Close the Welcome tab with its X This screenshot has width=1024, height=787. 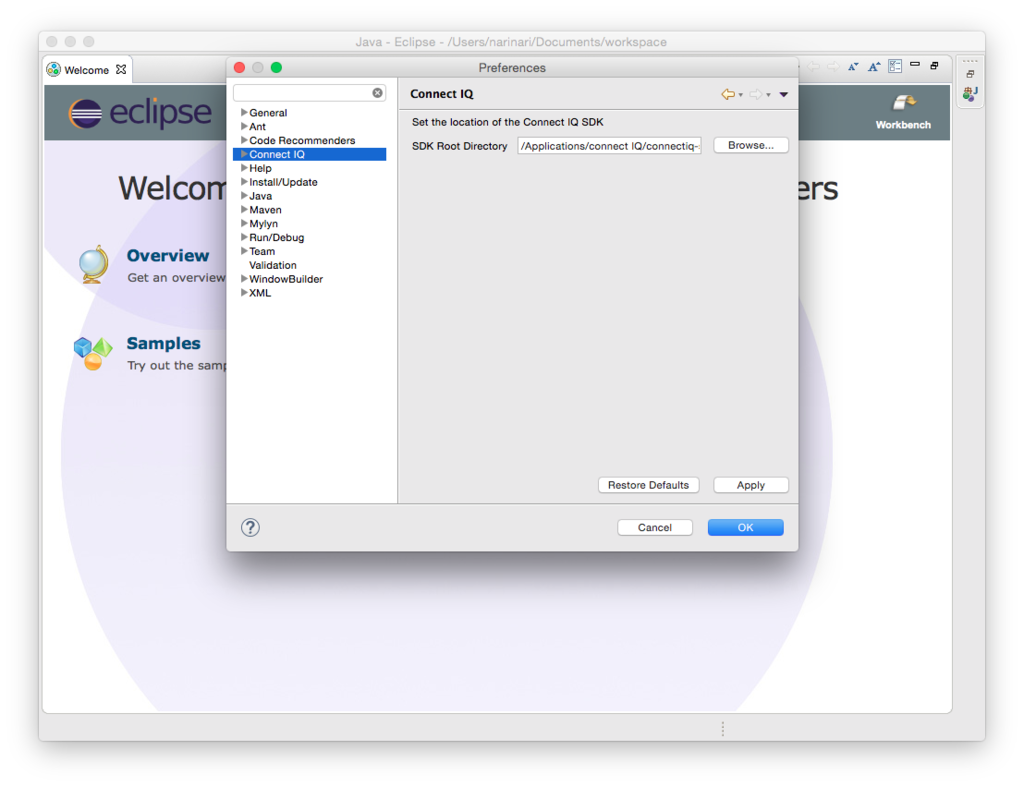click(121, 69)
